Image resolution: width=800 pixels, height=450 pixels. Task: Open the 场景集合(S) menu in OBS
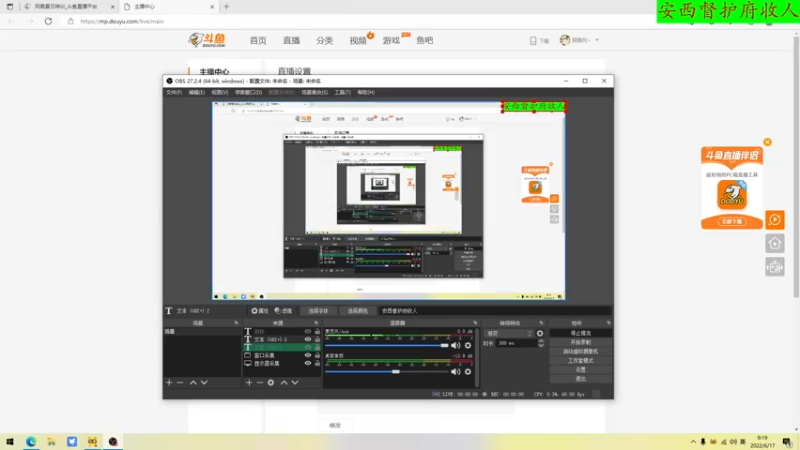(314, 92)
